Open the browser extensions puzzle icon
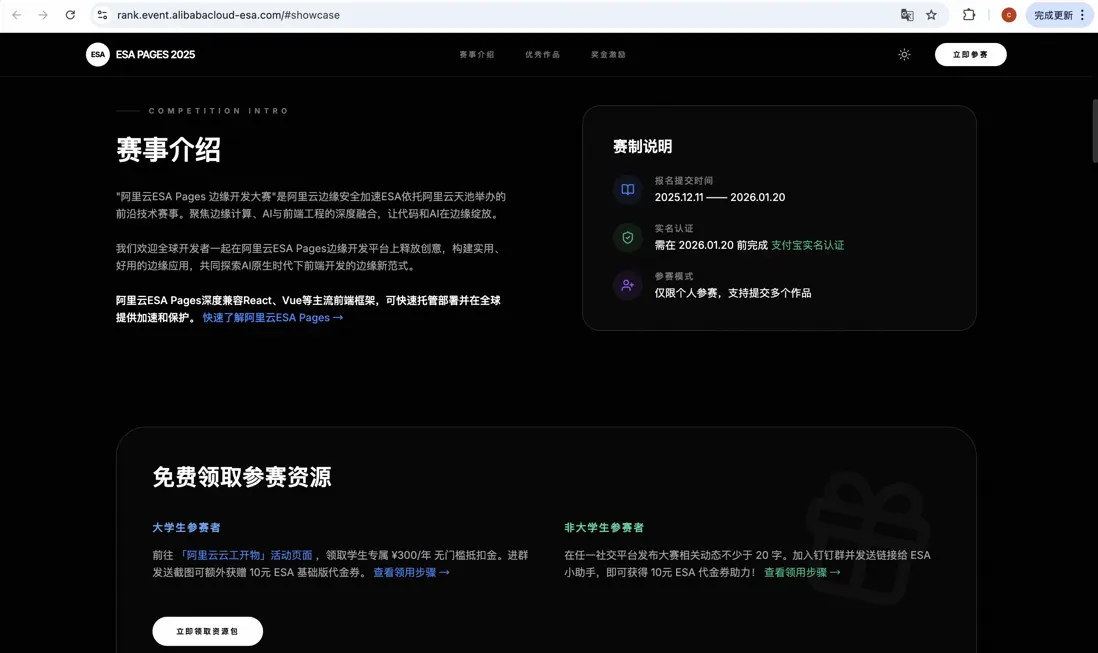1098x653 pixels. pos(969,15)
